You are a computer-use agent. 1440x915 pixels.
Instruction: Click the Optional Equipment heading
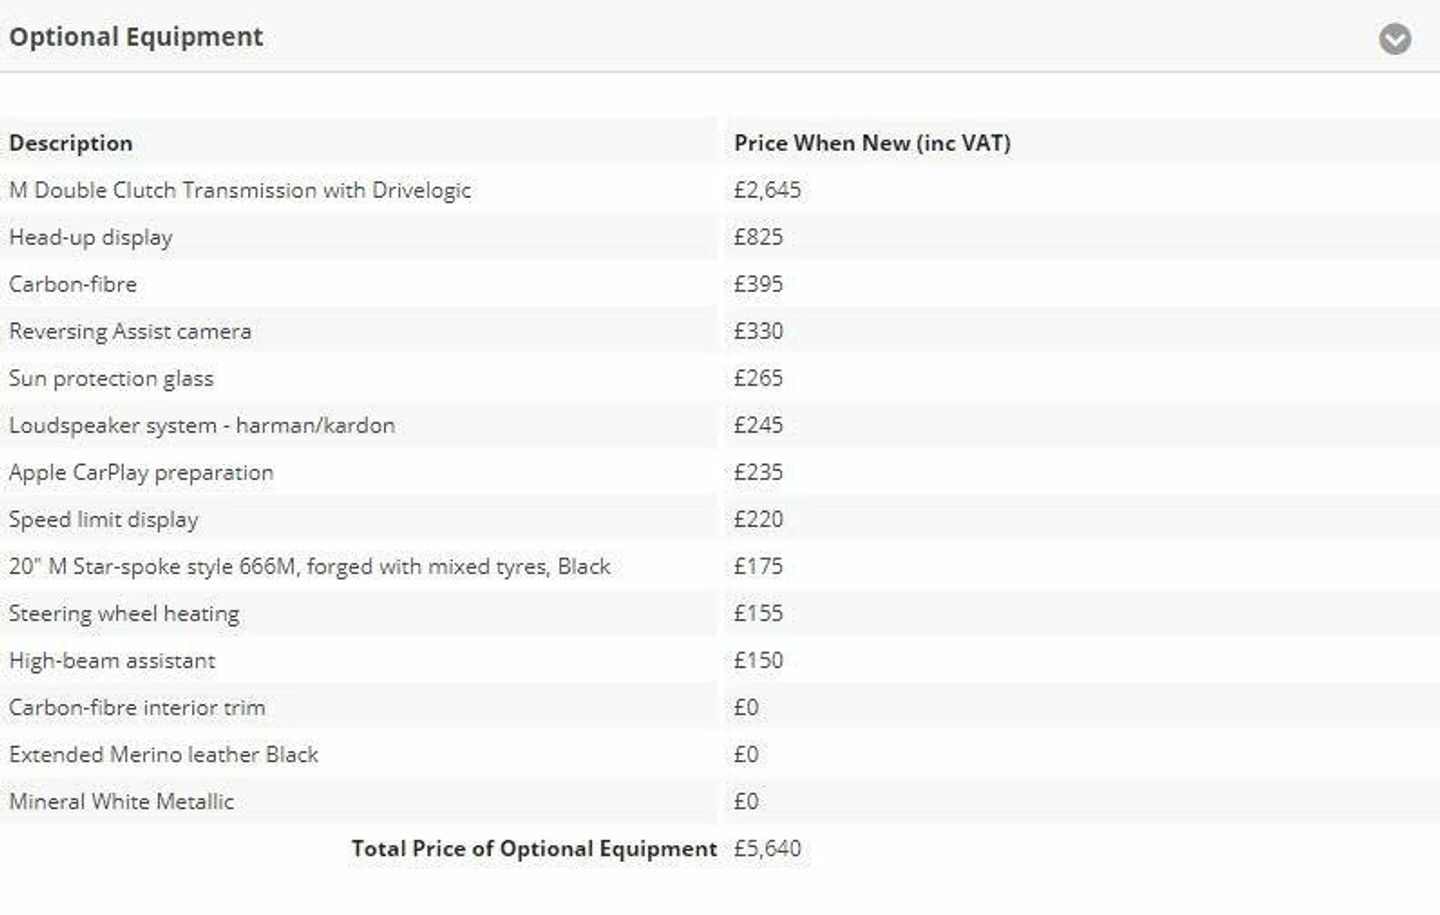tap(136, 37)
